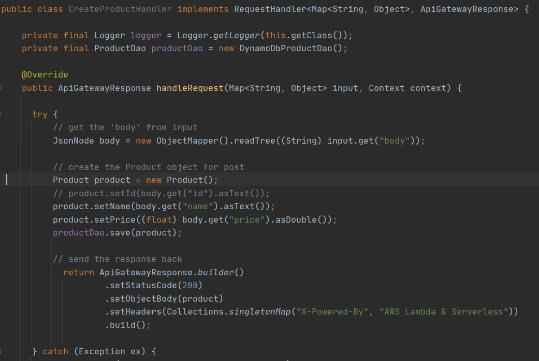Collapse the catch block fold marker
Viewport: 539px width, 361px height.
tap(1, 351)
